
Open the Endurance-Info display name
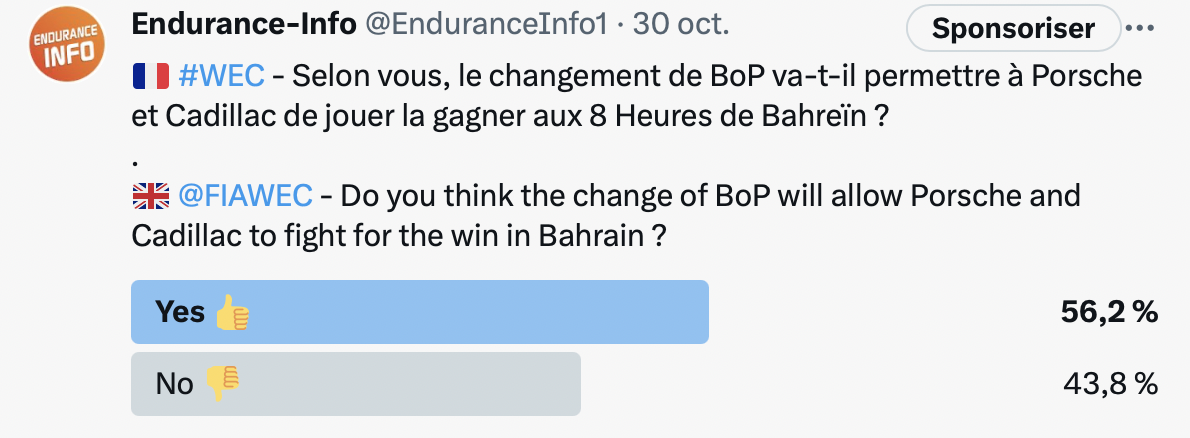tap(244, 25)
